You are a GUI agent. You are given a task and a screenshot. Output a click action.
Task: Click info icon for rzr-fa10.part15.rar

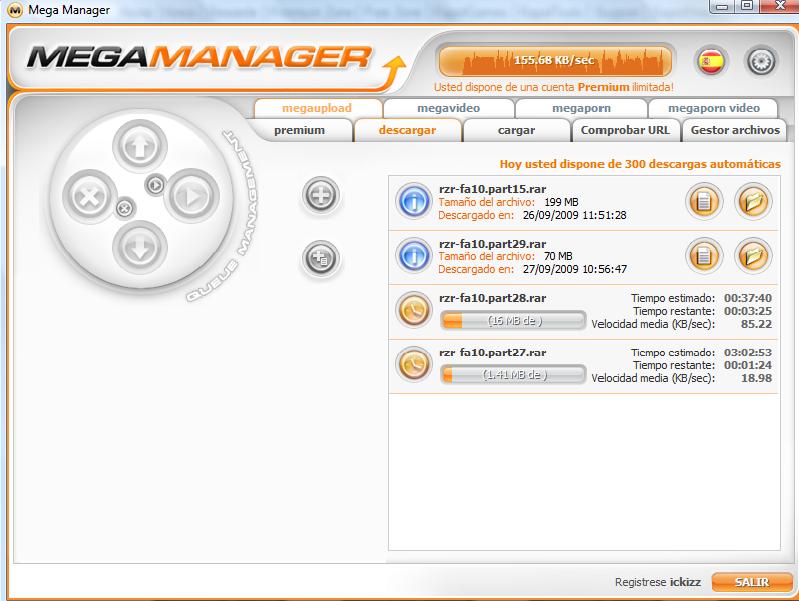[x=413, y=201]
